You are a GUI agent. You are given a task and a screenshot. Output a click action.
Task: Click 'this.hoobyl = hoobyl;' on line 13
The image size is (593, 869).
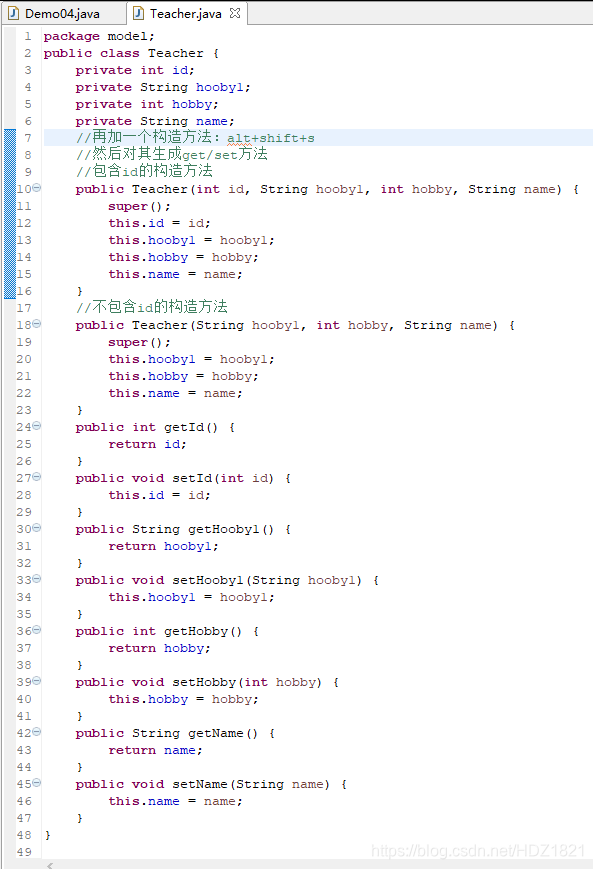point(191,241)
